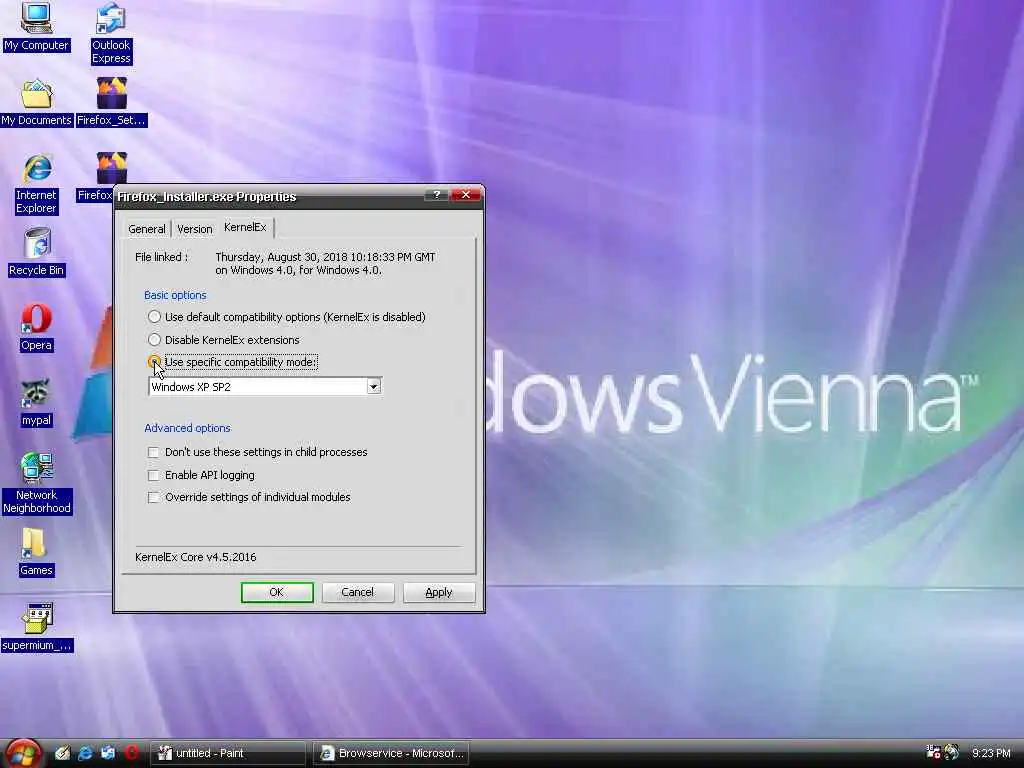1024x768 pixels.
Task: Click the File linked date text
Action: tap(325, 263)
